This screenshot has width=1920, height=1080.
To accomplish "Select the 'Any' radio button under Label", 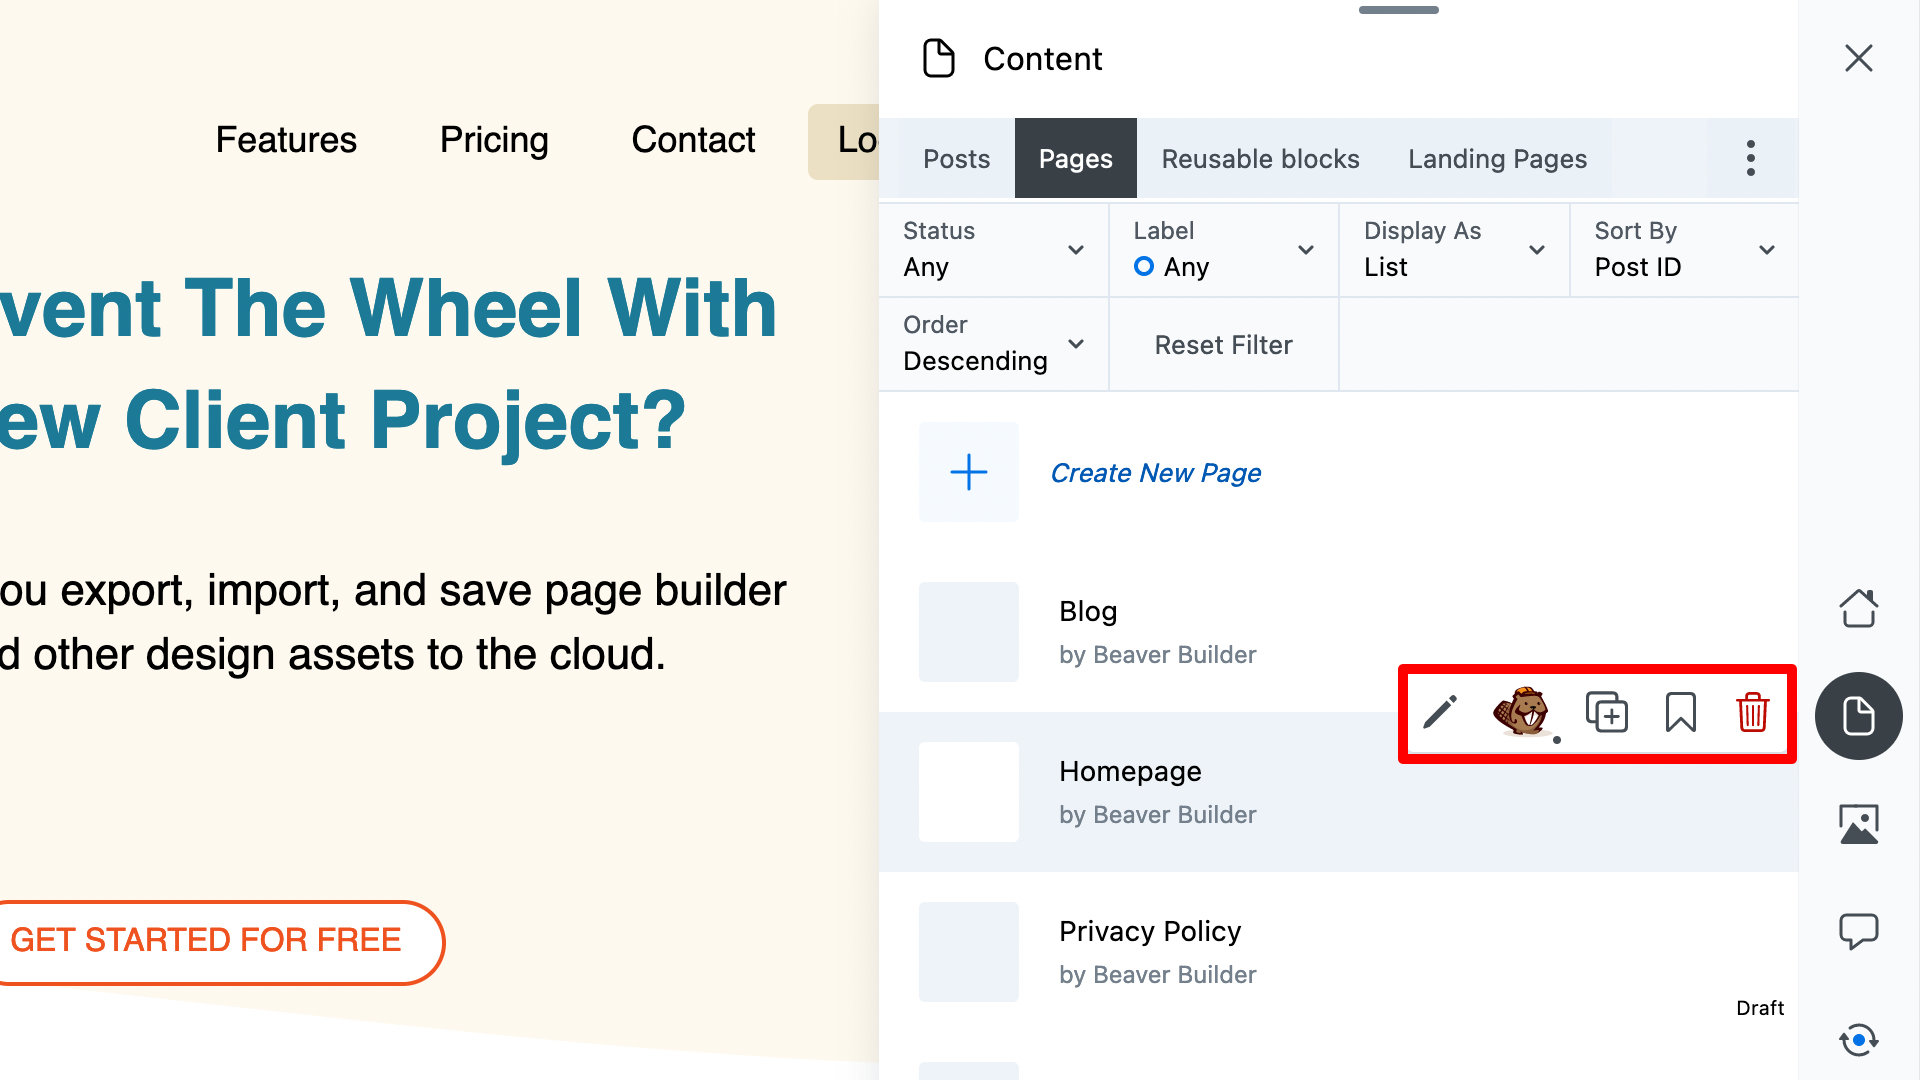I will coord(1142,266).
